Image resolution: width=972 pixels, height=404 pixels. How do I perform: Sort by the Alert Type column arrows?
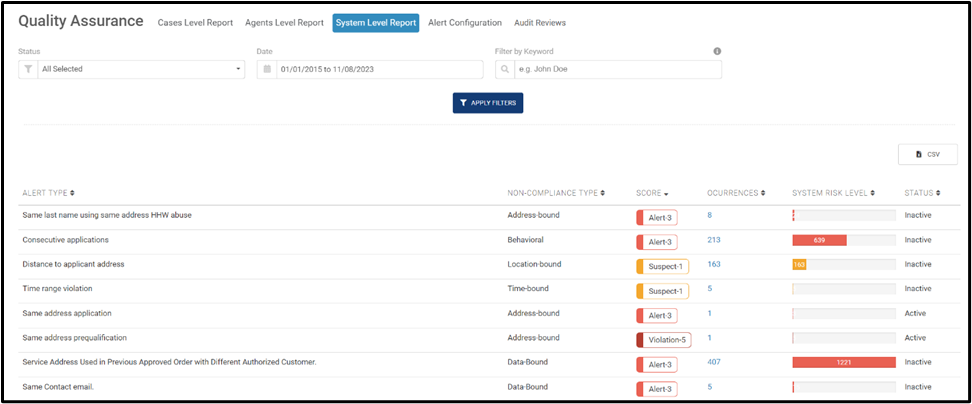click(73, 193)
